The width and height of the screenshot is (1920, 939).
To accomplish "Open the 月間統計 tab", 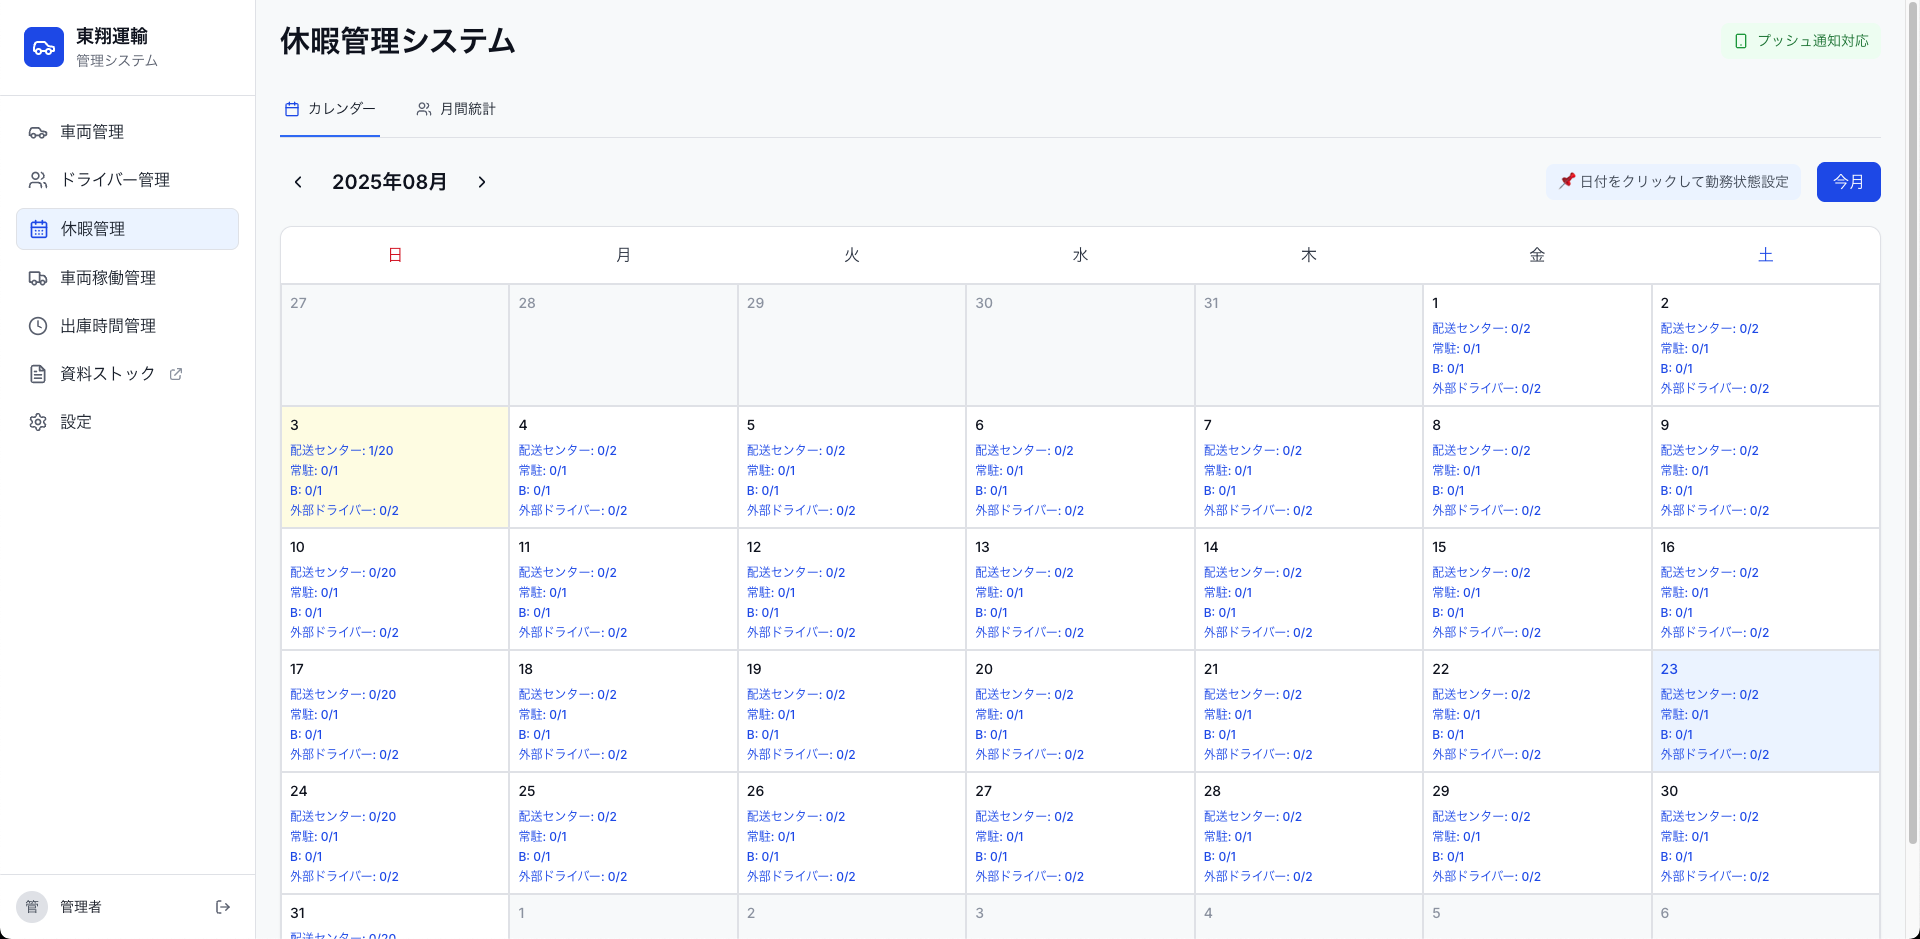I will click(456, 109).
